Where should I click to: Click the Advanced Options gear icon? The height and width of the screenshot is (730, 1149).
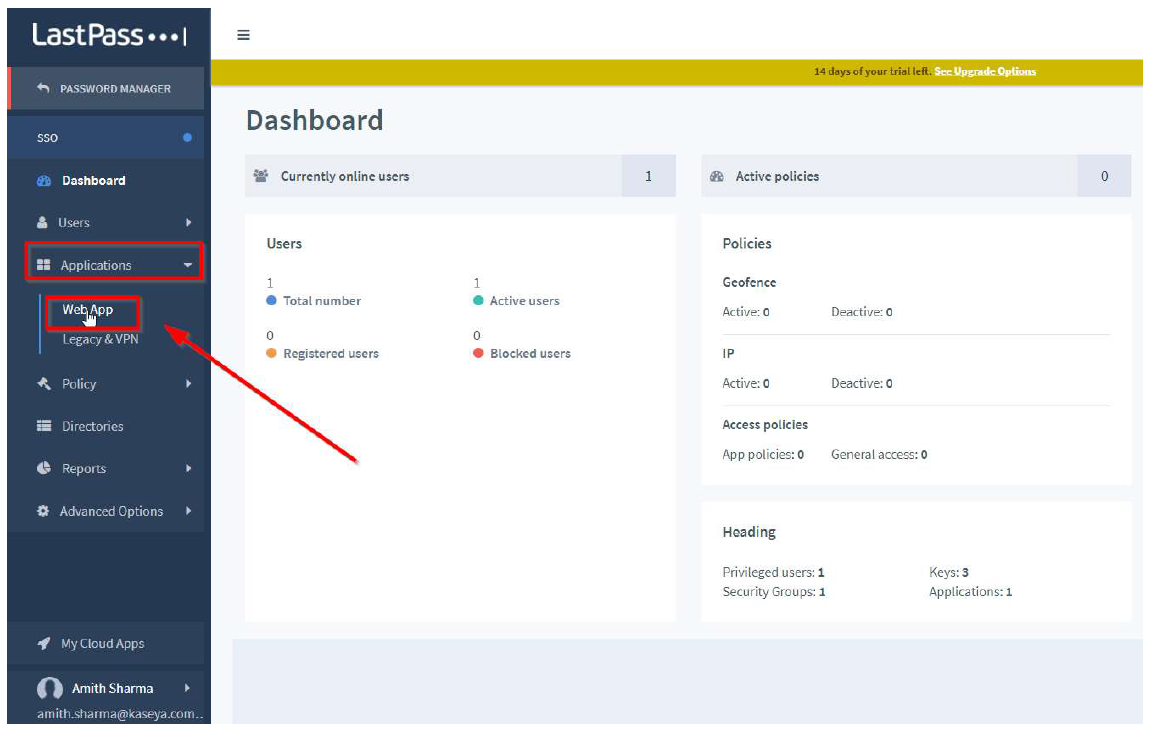point(43,511)
